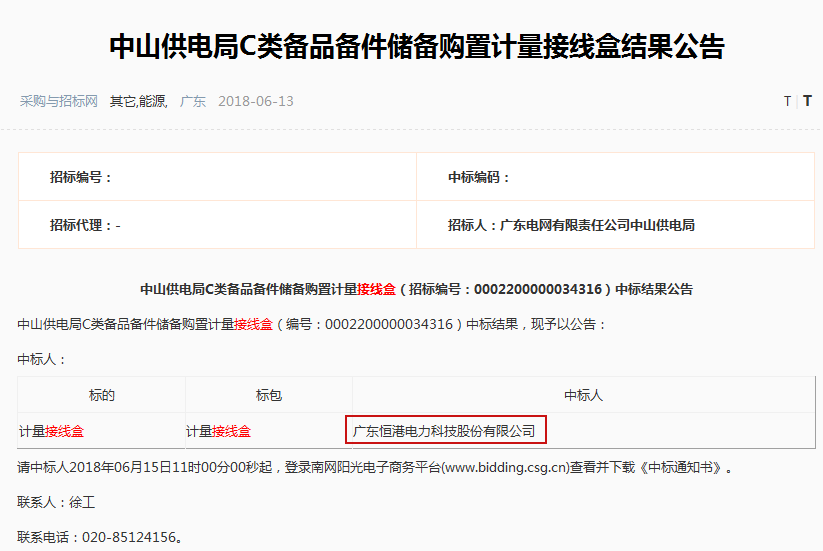This screenshot has width=823, height=551.
Task: Click the 中标编码 cell
Action: pyautogui.click(x=479, y=177)
